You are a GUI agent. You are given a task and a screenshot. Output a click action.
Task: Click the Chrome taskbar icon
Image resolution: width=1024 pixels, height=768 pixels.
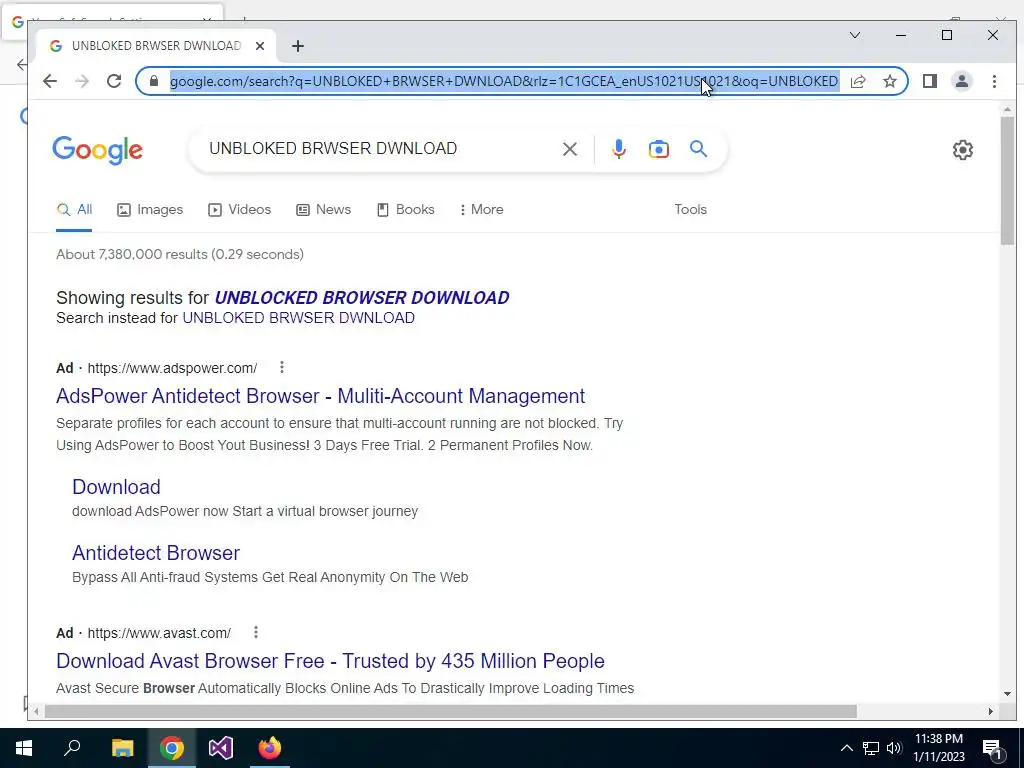coord(172,748)
